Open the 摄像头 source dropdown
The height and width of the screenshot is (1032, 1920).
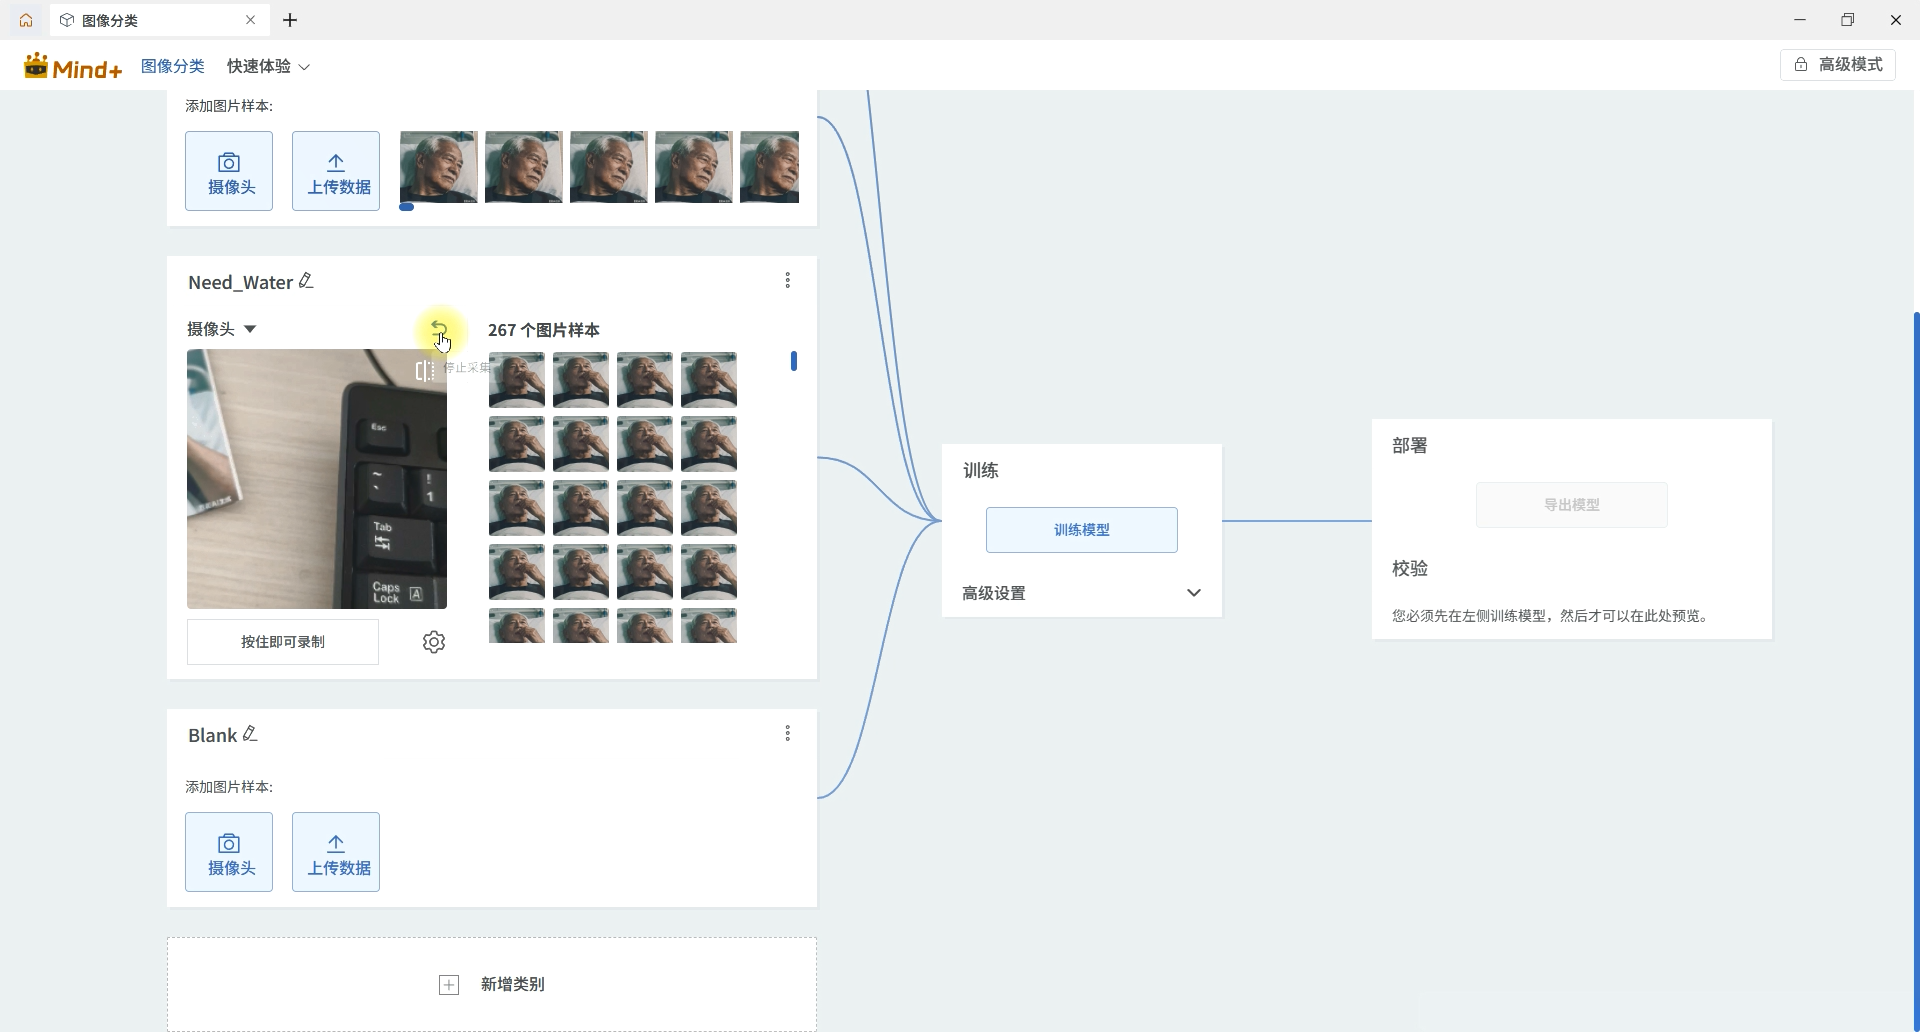222,329
